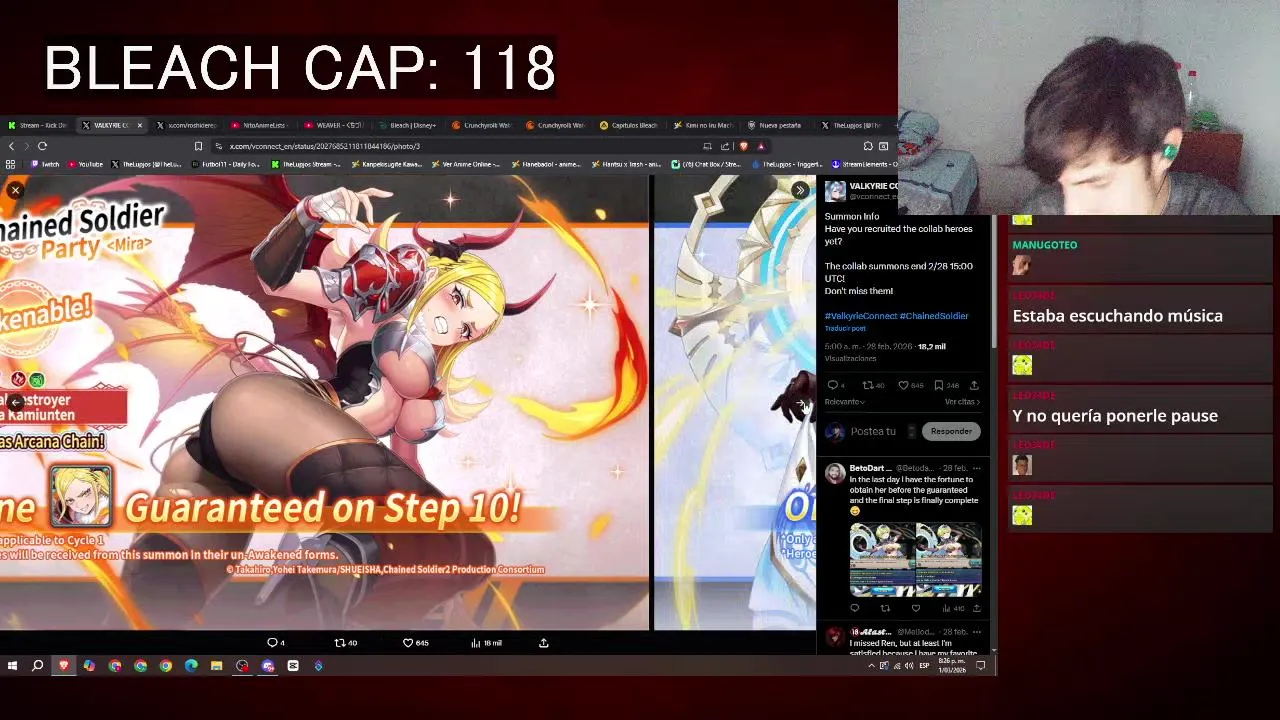Click the Responder button
The image size is (1280, 720).
point(951,431)
